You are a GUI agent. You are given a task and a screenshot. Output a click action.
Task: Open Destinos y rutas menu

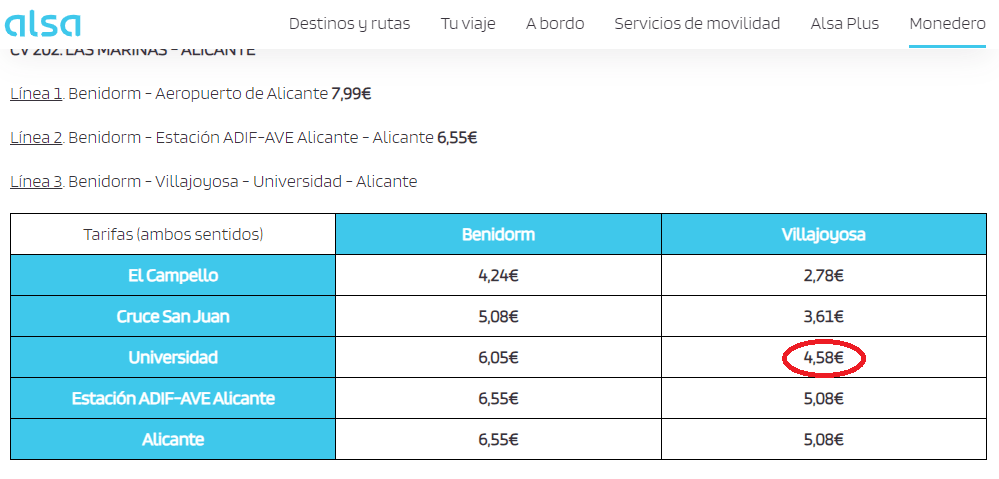click(349, 23)
